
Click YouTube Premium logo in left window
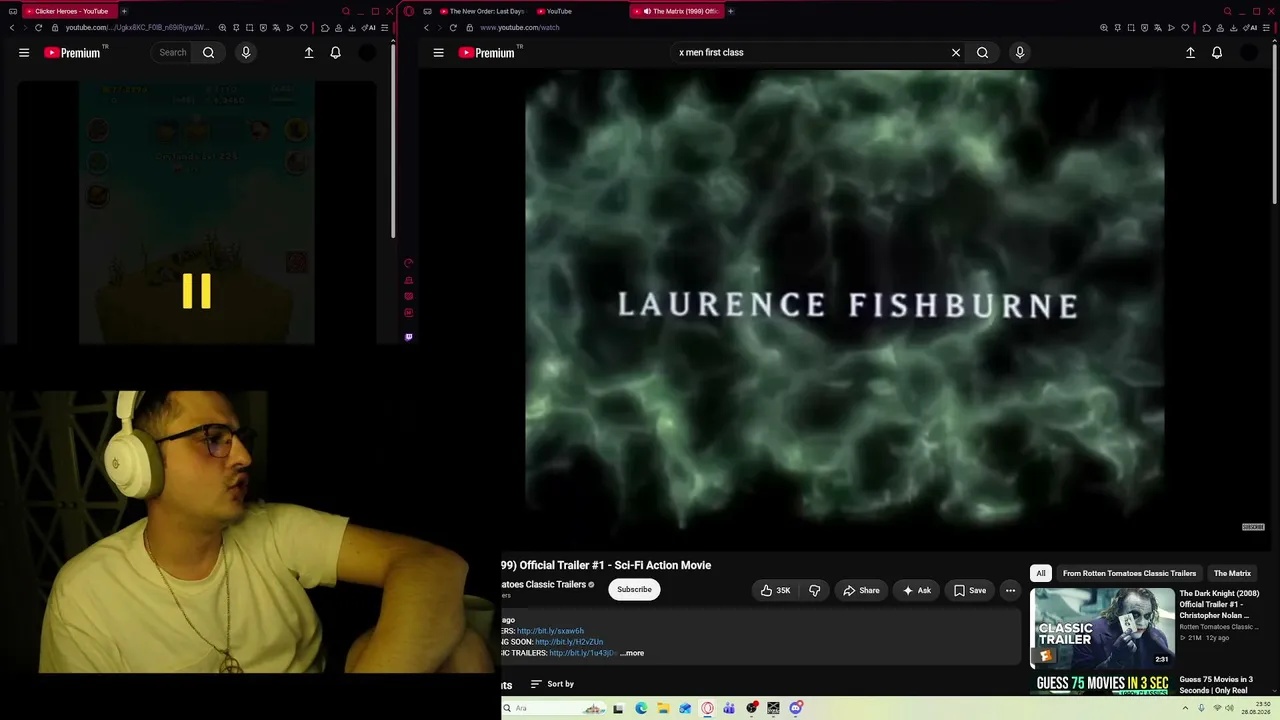pyautogui.click(x=73, y=53)
